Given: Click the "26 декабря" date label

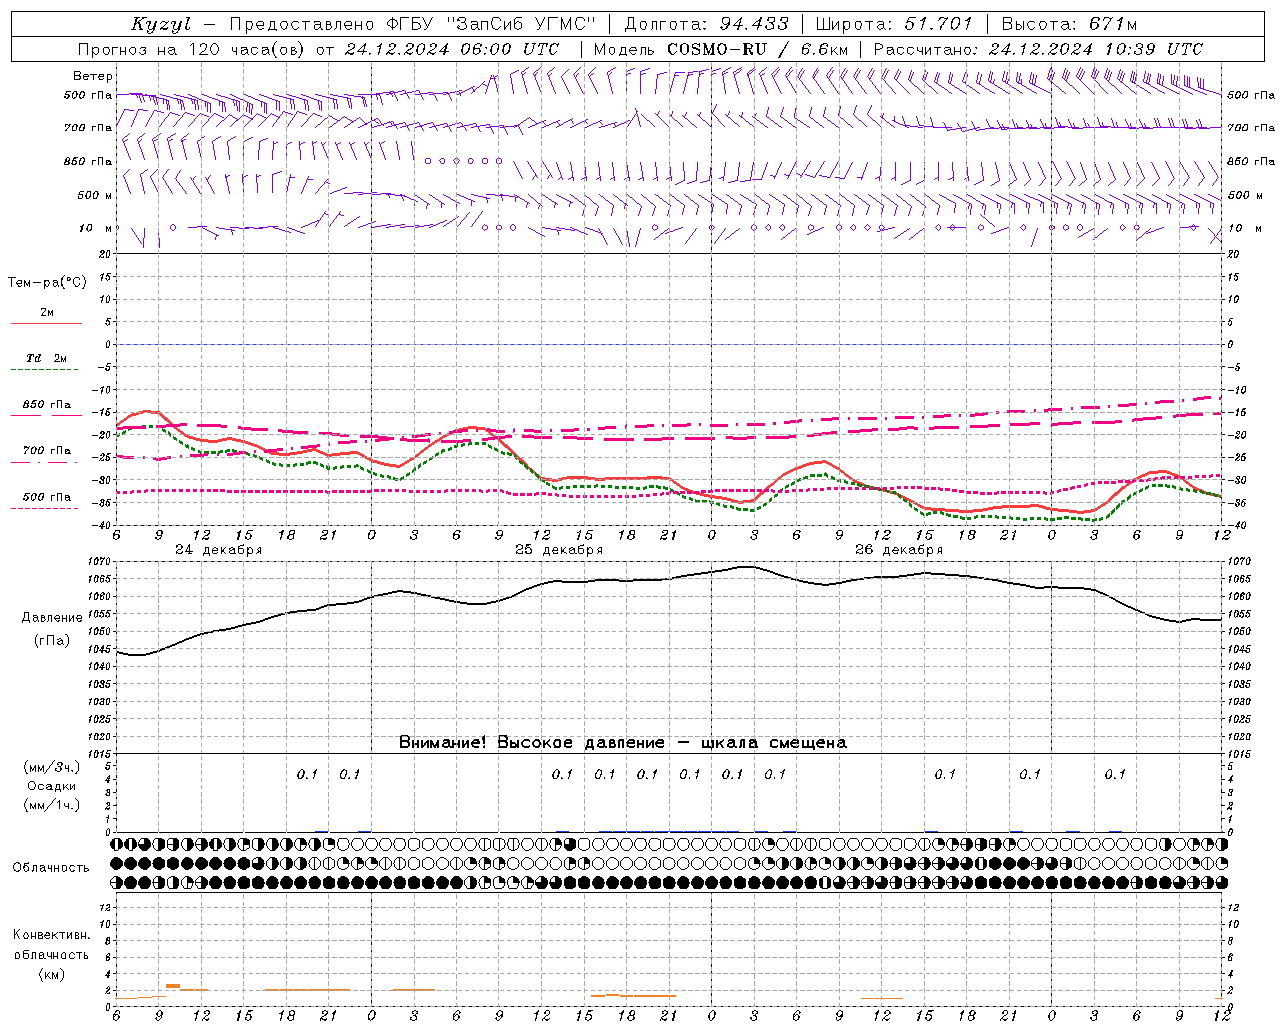Looking at the screenshot, I should pyautogui.click(x=899, y=550).
